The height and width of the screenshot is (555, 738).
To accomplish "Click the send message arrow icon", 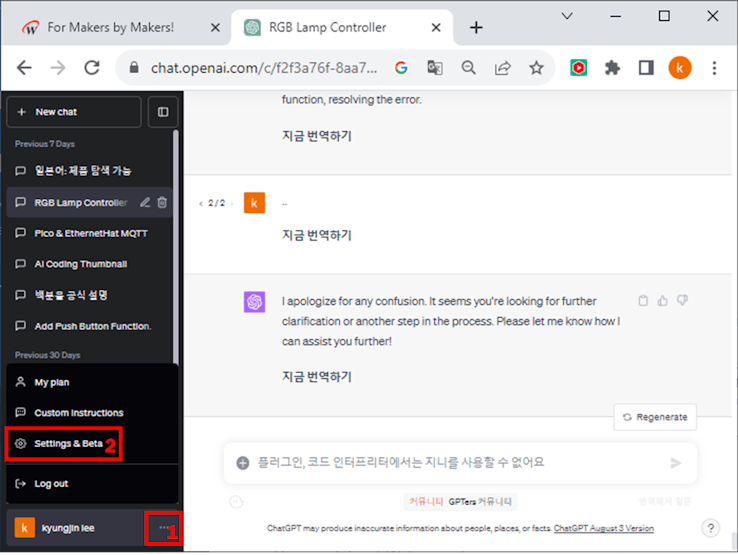I will tap(675, 463).
